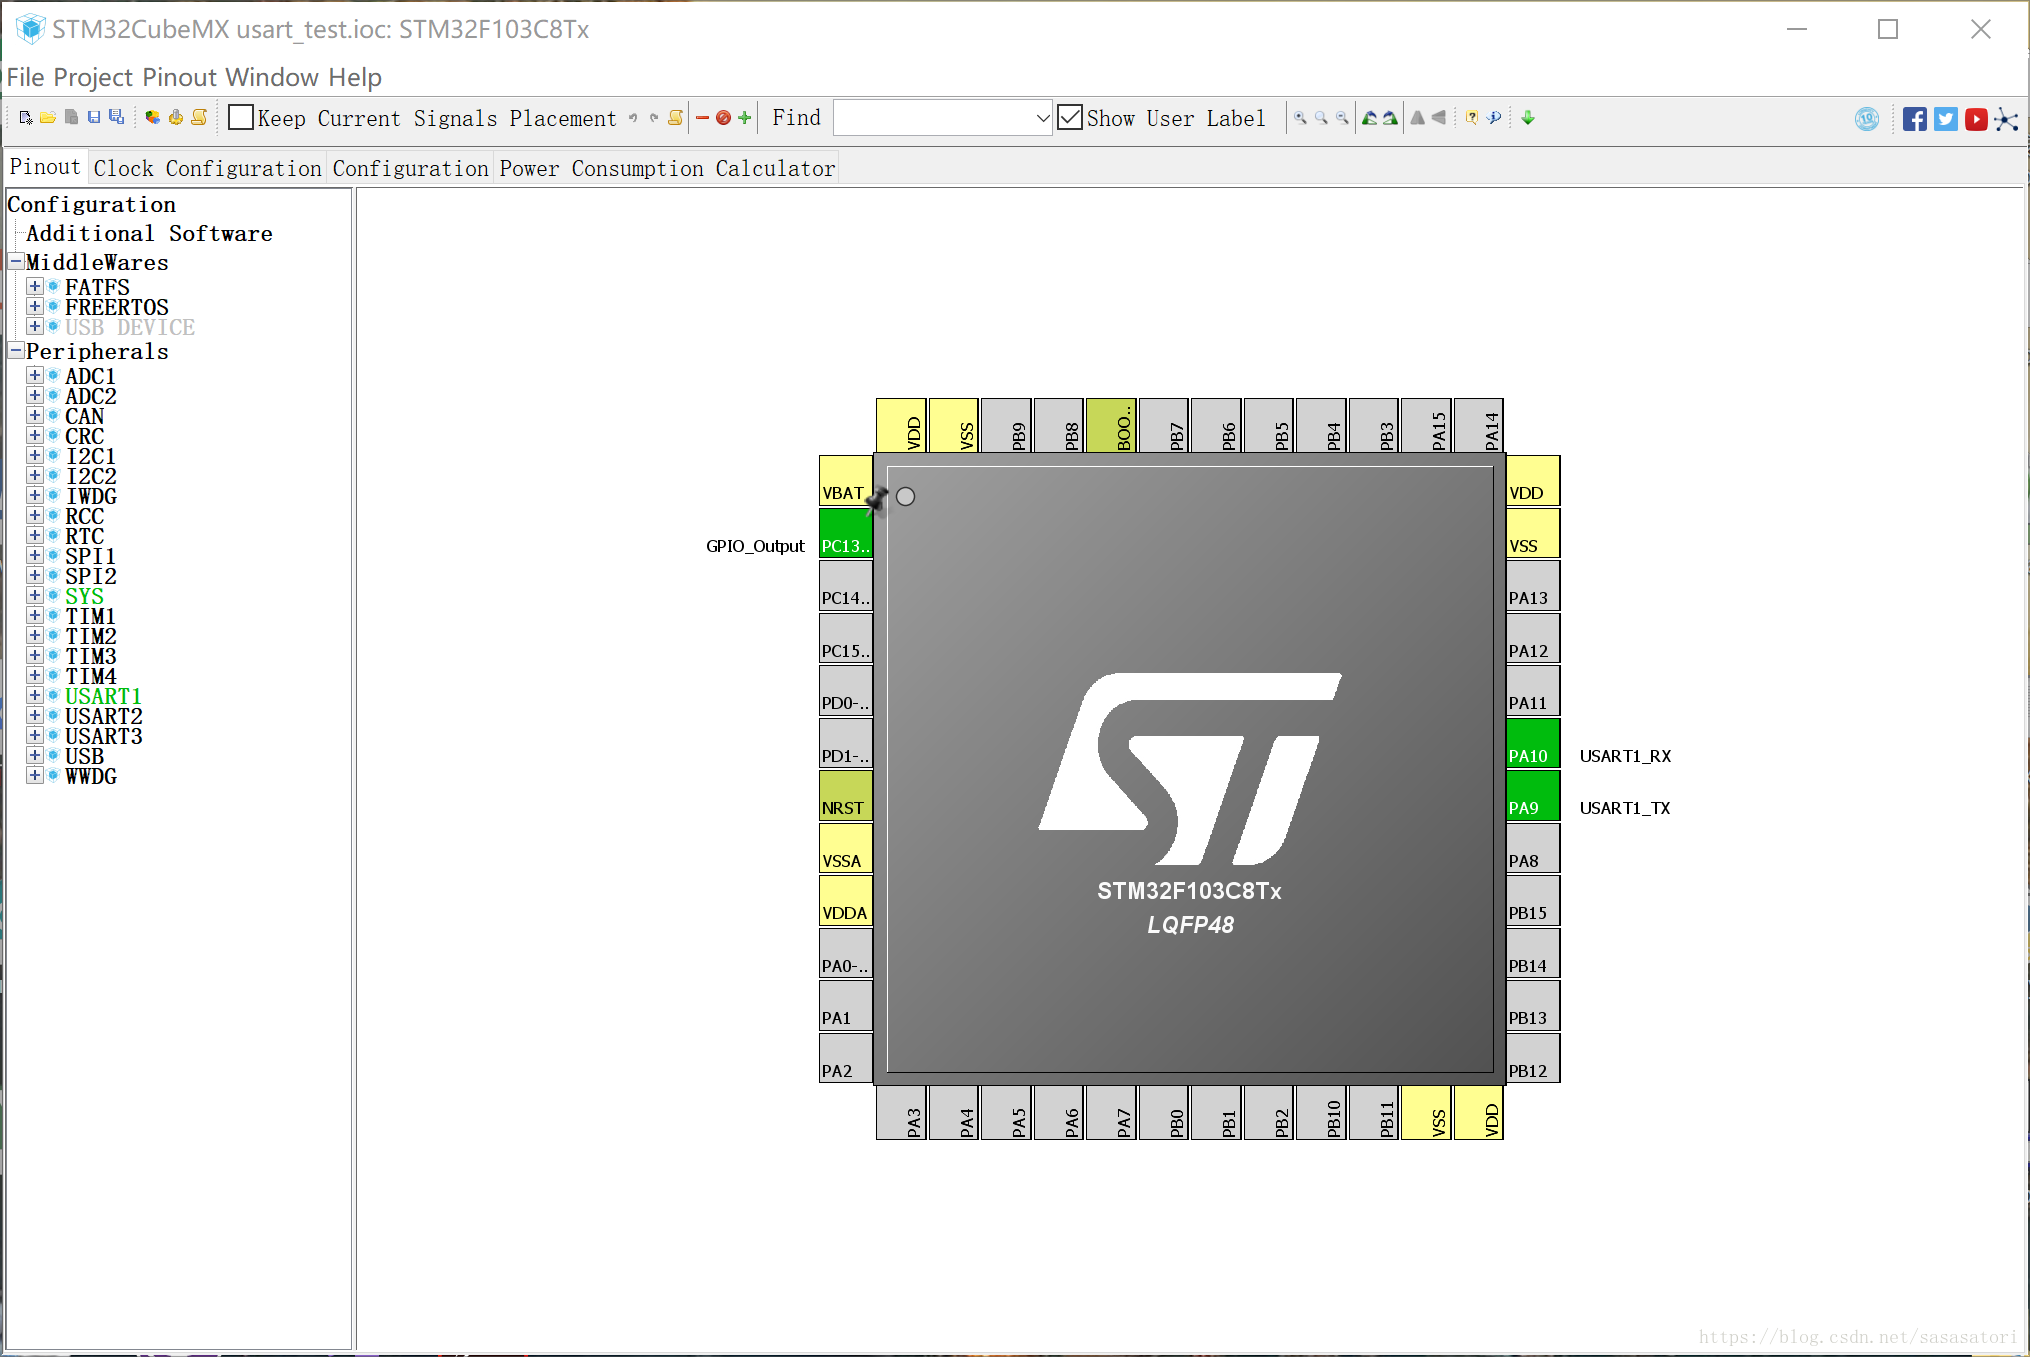This screenshot has width=2030, height=1357.
Task: Click the green download arrow icon
Action: coord(1528,118)
